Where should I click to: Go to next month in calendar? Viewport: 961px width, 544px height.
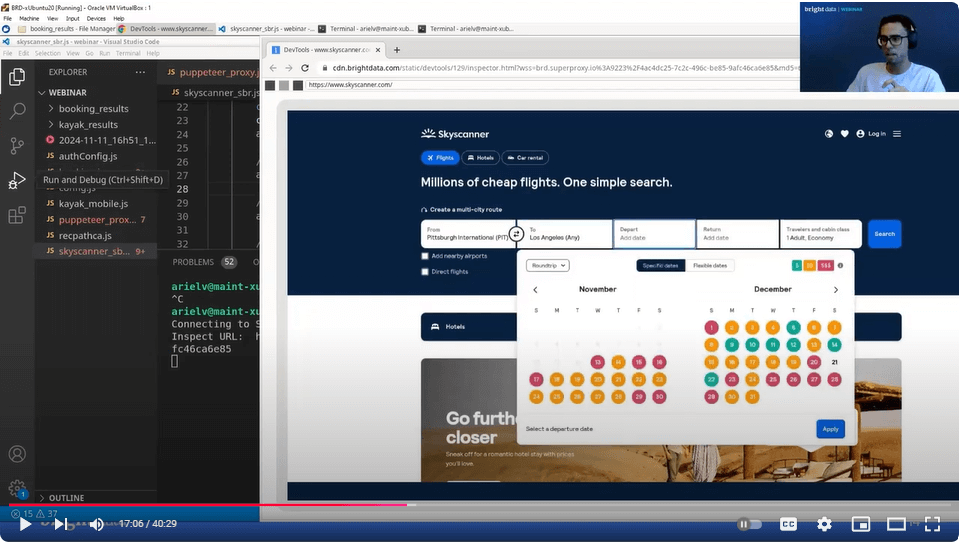836,290
